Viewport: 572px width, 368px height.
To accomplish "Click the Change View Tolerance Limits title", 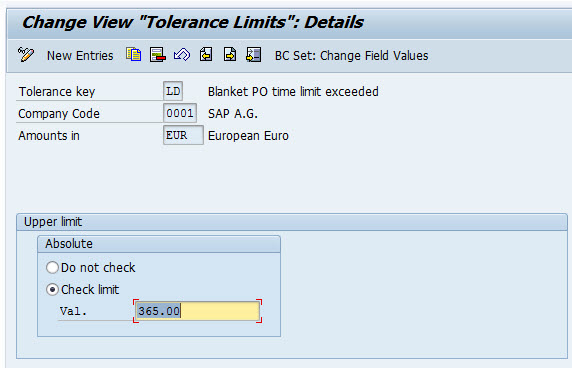I will coord(193,22).
